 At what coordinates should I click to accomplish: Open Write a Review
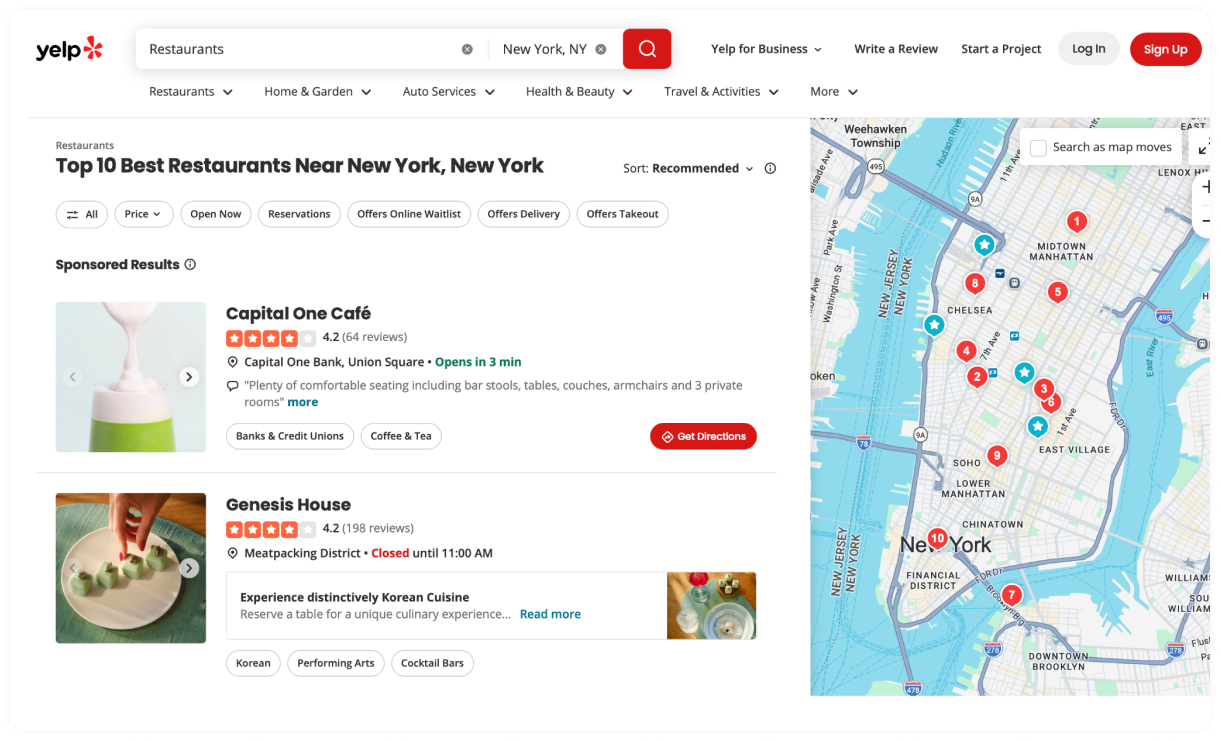(896, 49)
